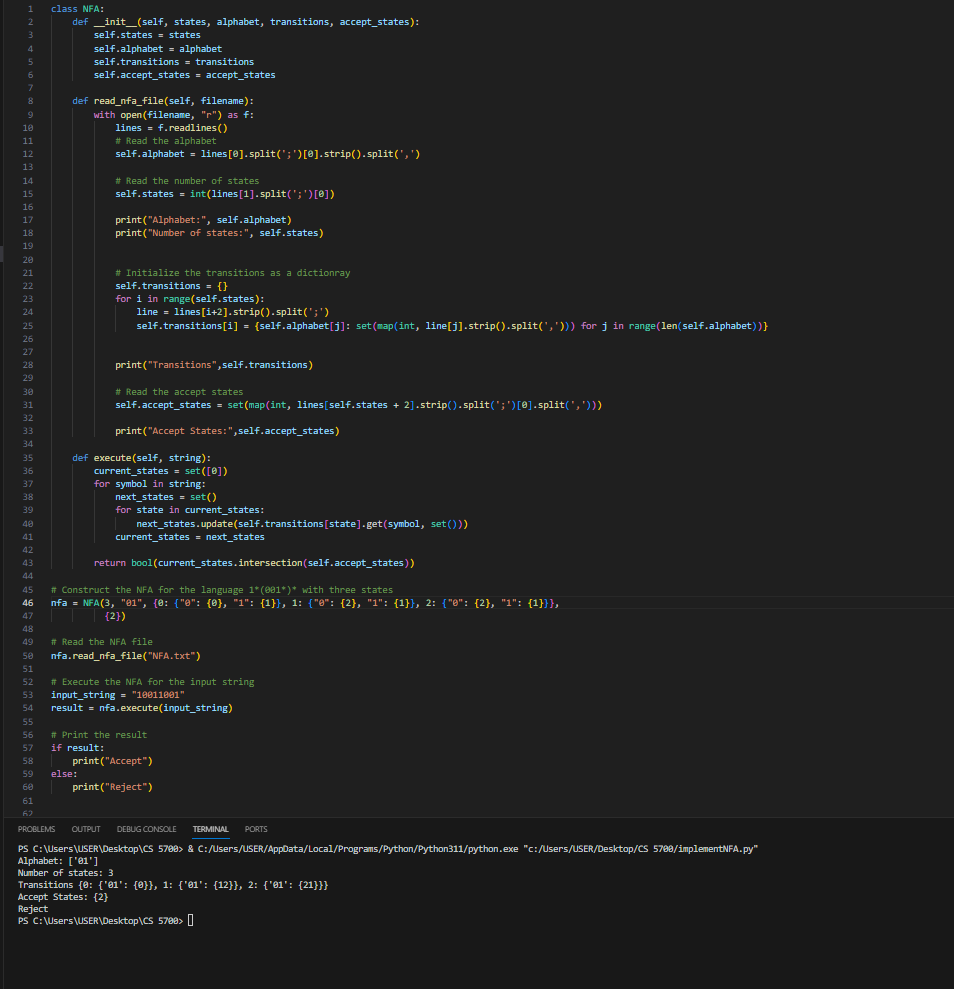Click line number 46 to place cursor
This screenshot has width=954, height=989.
pos(27,602)
